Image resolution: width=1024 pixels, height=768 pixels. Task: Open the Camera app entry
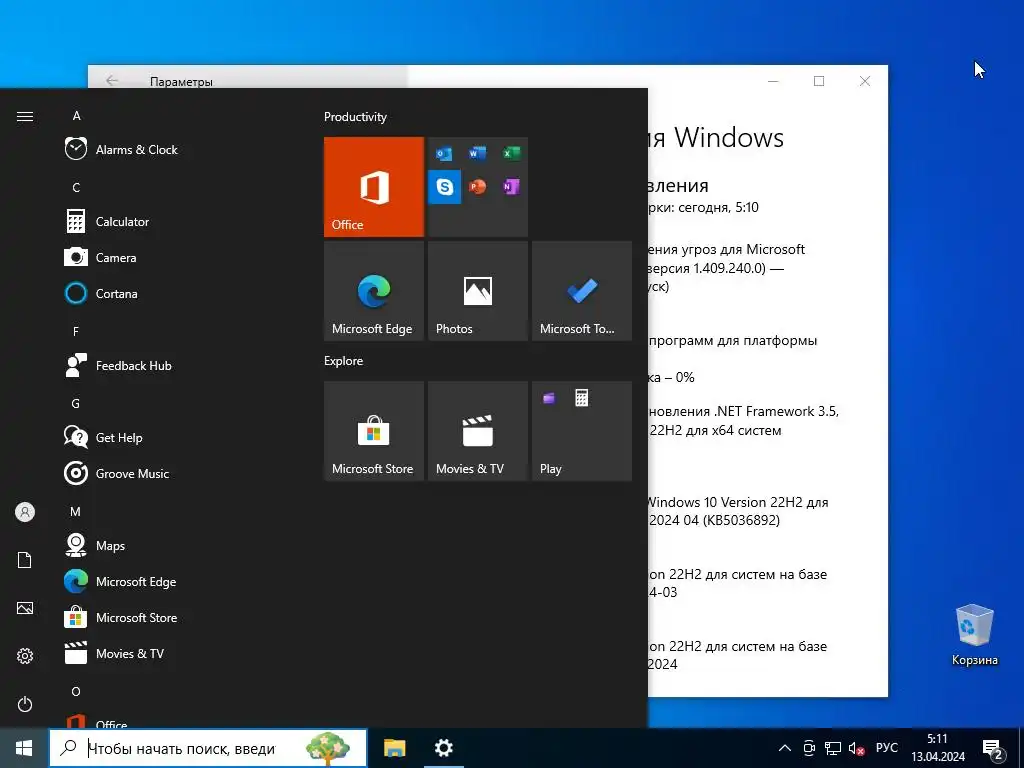[178, 257]
